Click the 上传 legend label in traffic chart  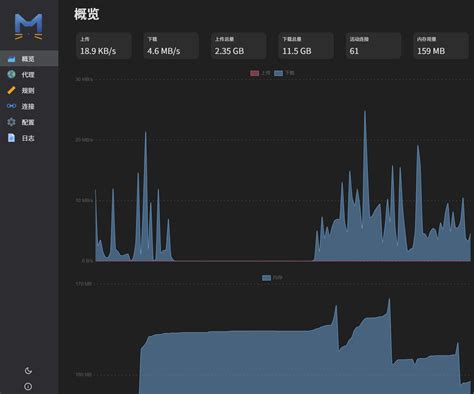coord(266,73)
